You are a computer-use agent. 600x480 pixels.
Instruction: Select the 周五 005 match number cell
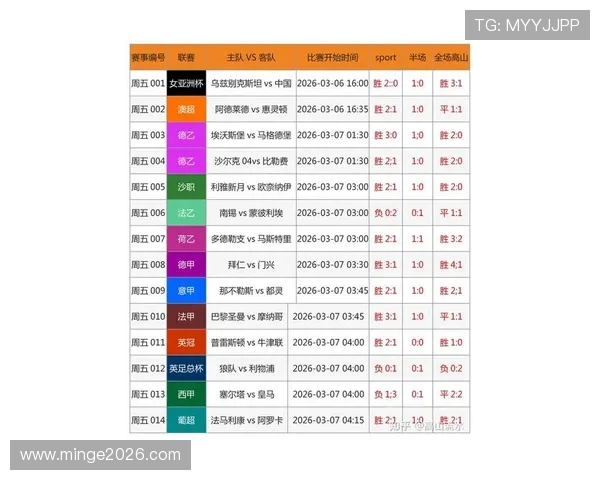tap(148, 187)
